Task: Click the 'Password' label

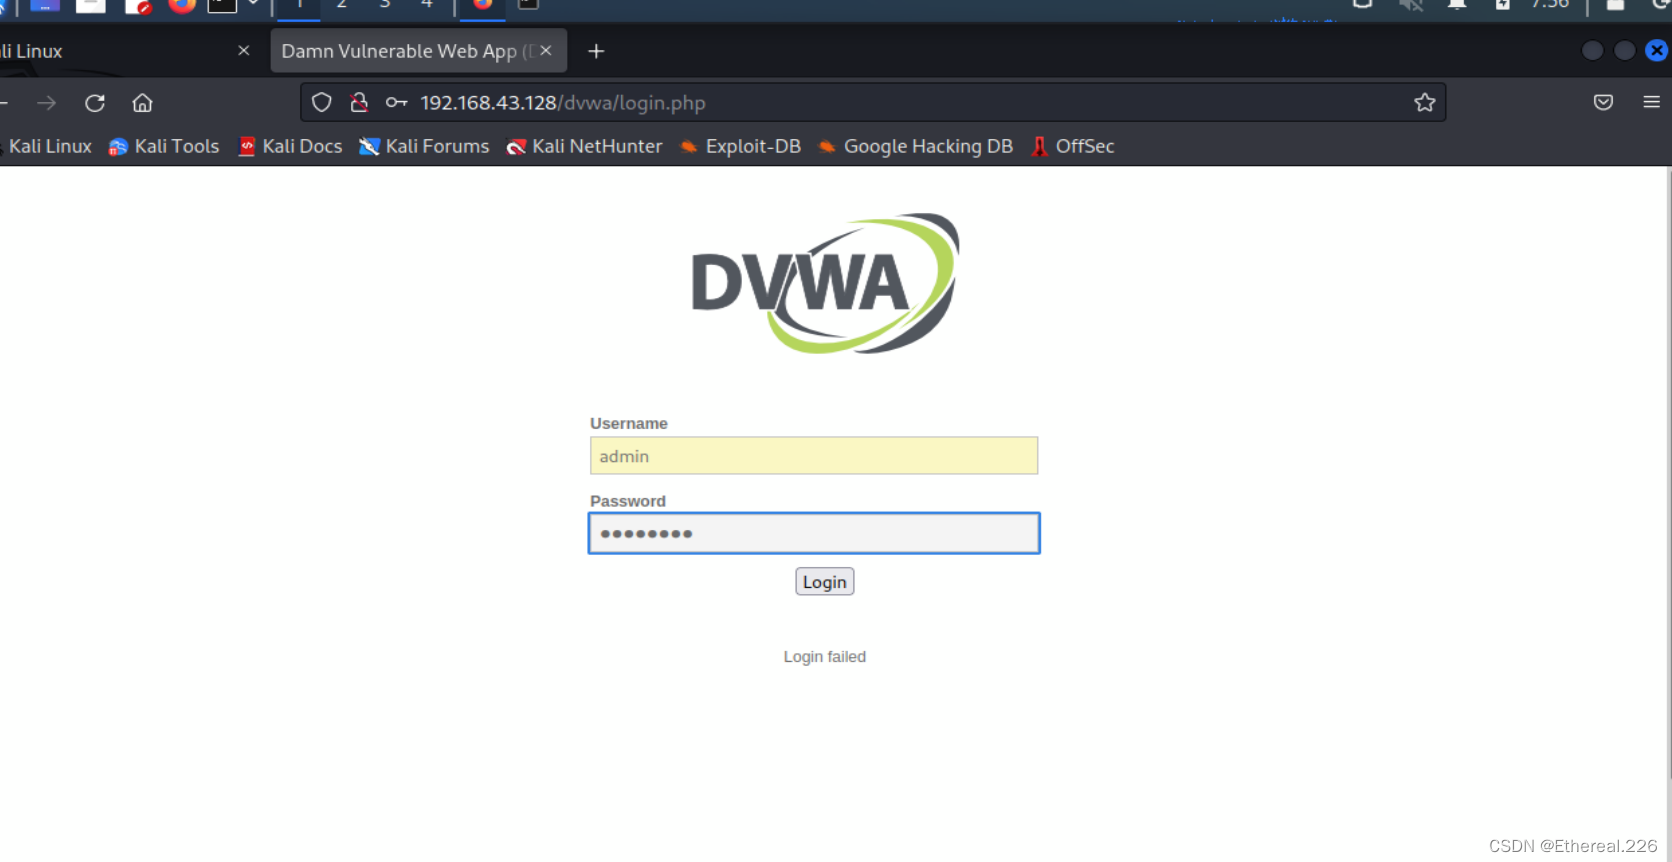Action: point(628,501)
